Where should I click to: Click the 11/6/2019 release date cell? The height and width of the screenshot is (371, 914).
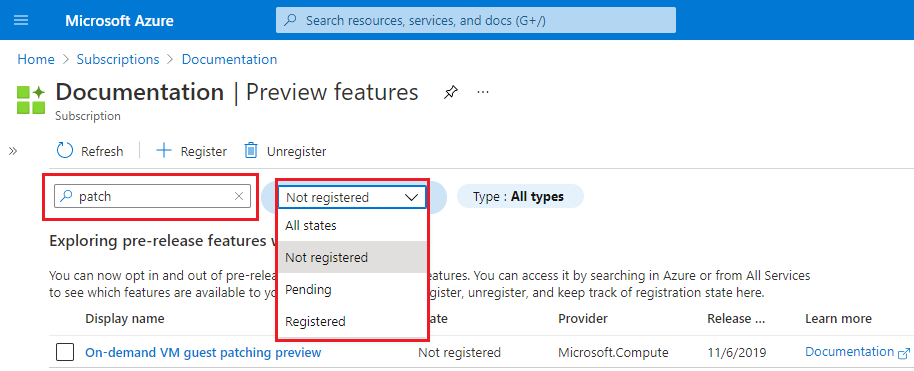(737, 352)
